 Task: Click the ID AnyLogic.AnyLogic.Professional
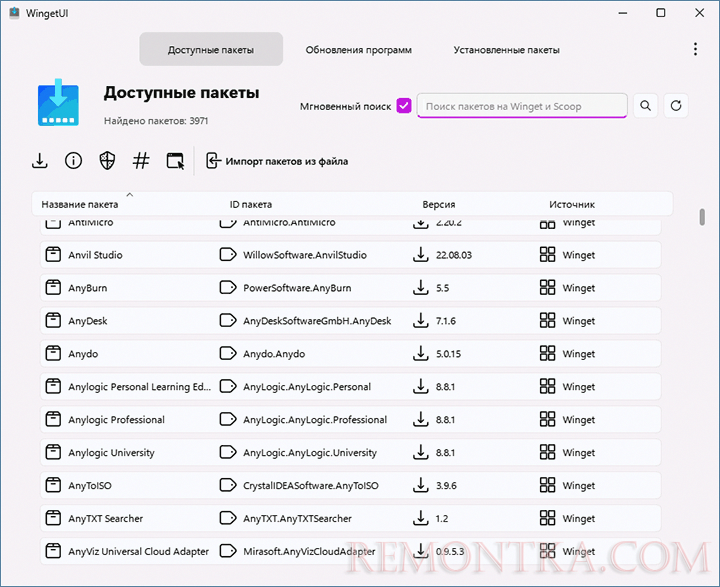pyautogui.click(x=315, y=420)
